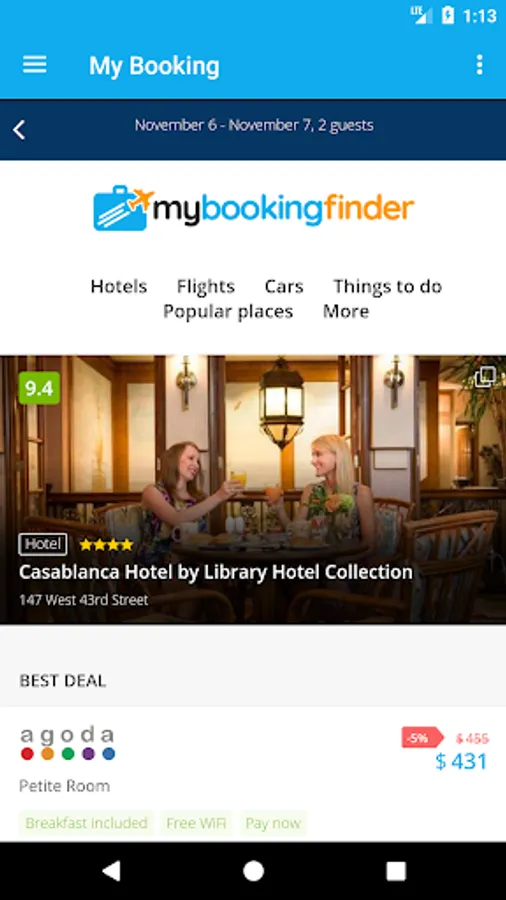Tap the Breakfast included tag
Image resolution: width=506 pixels, height=900 pixels.
click(87, 823)
